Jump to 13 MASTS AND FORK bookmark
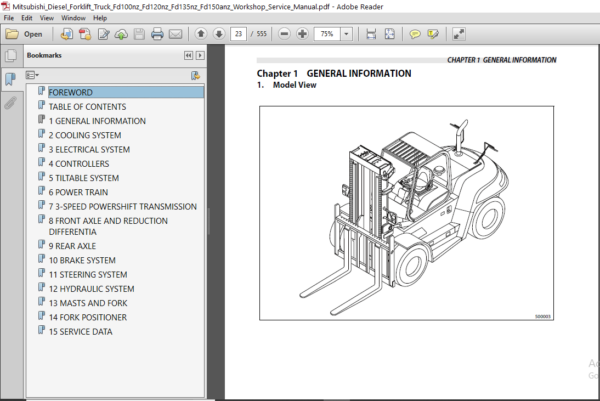The height and width of the screenshot is (401, 600). pyautogui.click(x=88, y=303)
